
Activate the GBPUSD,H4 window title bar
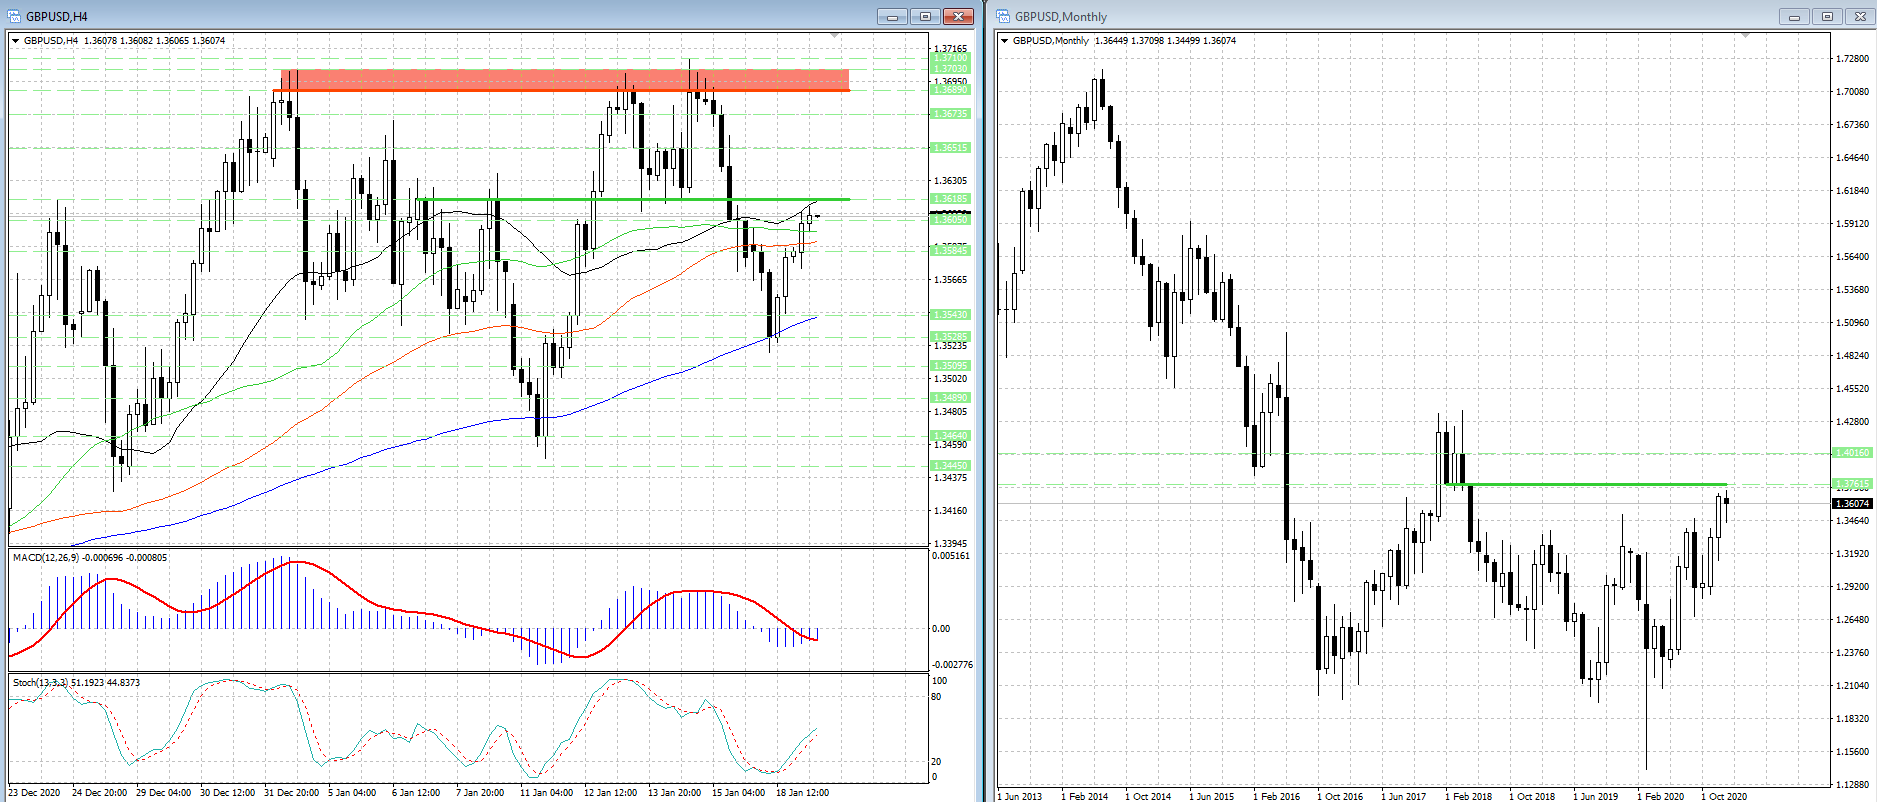tap(450, 16)
